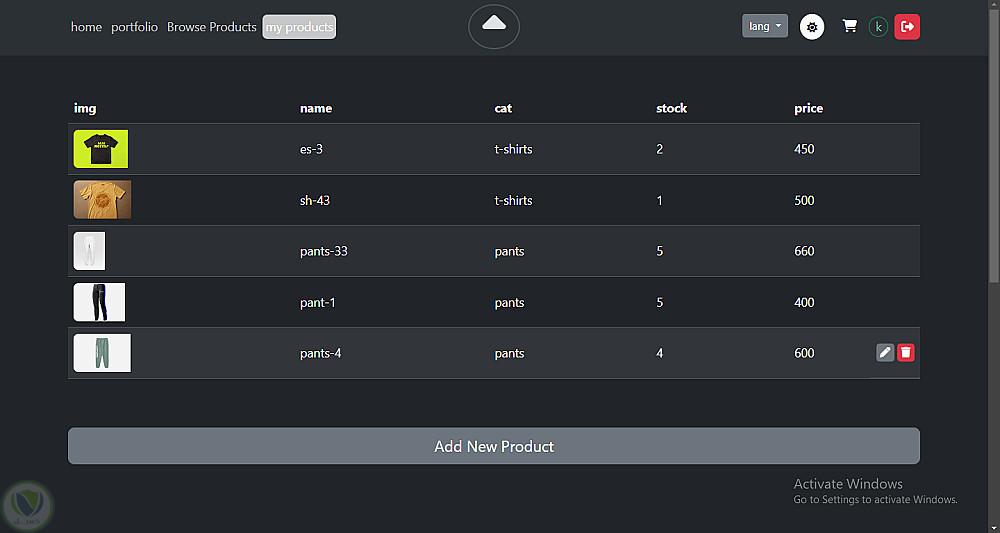Delete the pants-4 product
1000x533 pixels.
[906, 353]
